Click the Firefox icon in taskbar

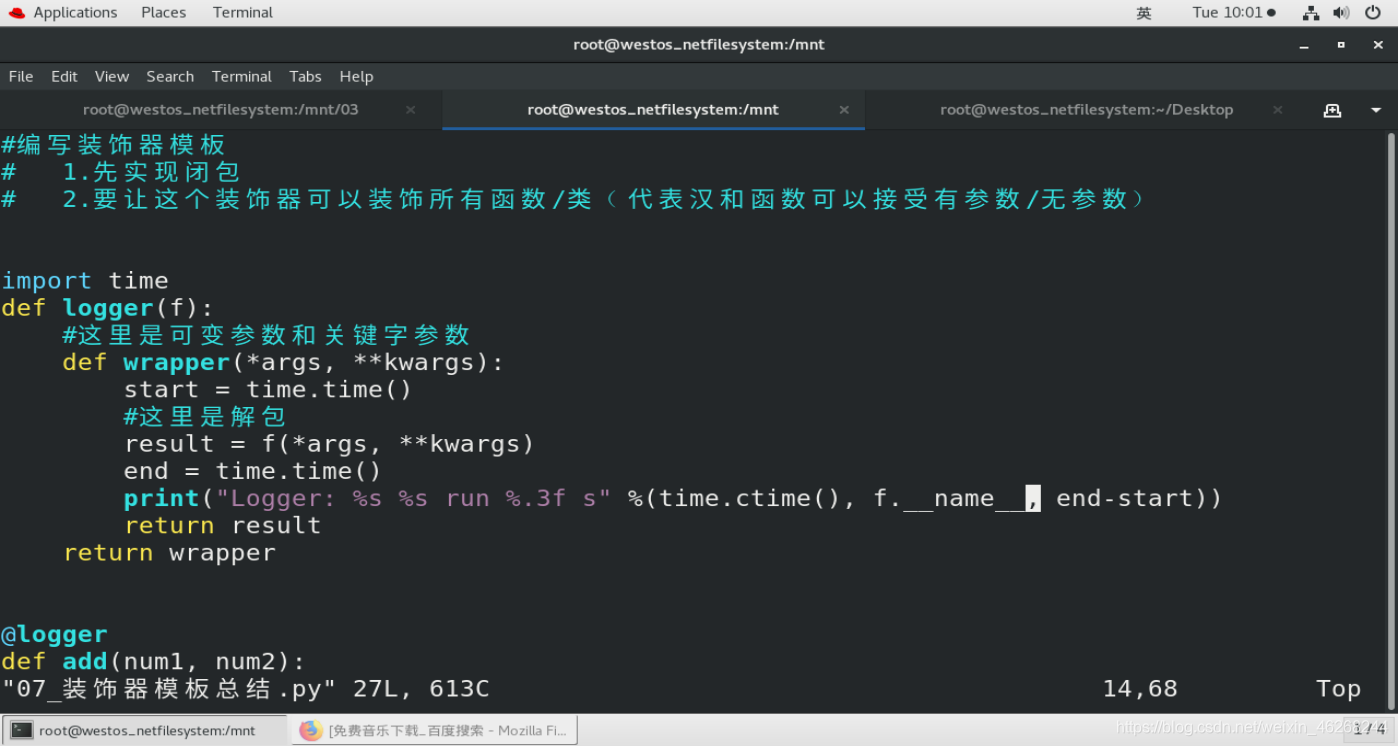[310, 731]
